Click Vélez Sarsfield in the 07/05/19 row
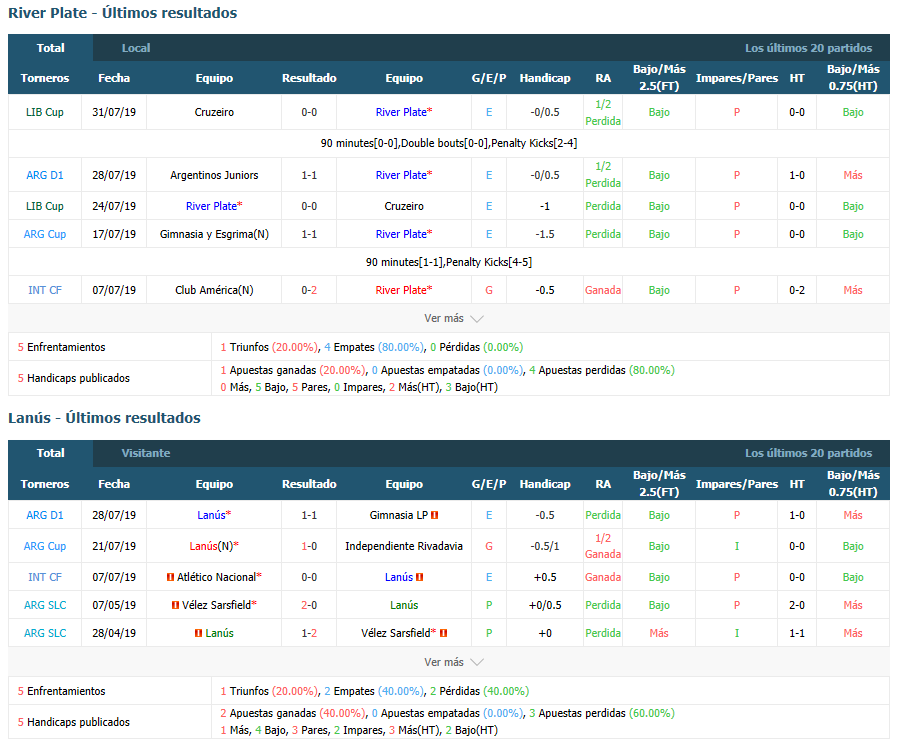 (216, 605)
